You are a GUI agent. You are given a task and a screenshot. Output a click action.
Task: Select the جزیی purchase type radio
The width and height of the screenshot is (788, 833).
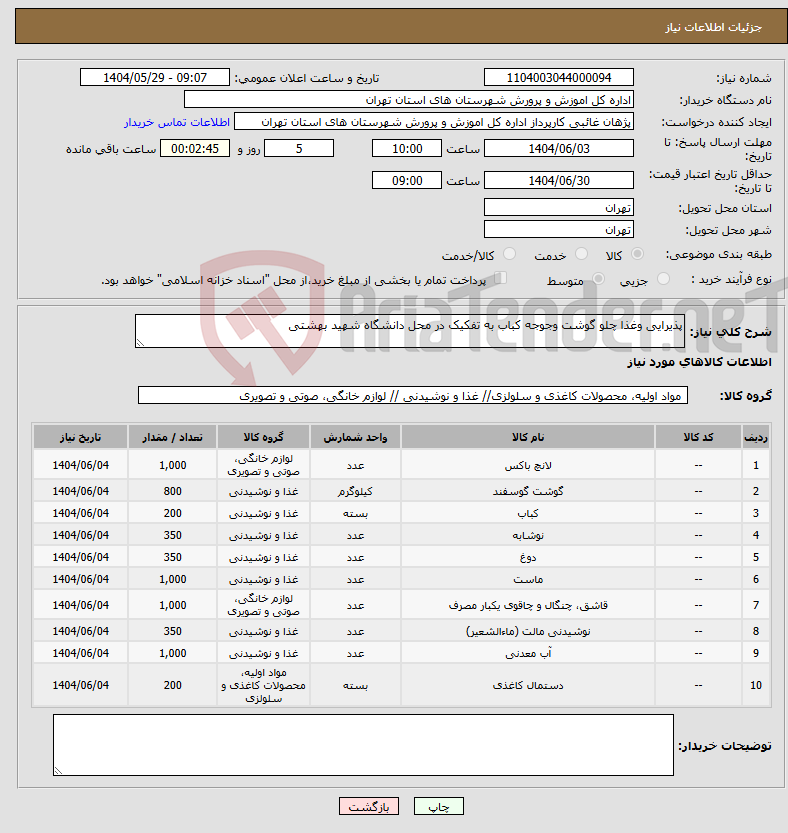(x=663, y=279)
